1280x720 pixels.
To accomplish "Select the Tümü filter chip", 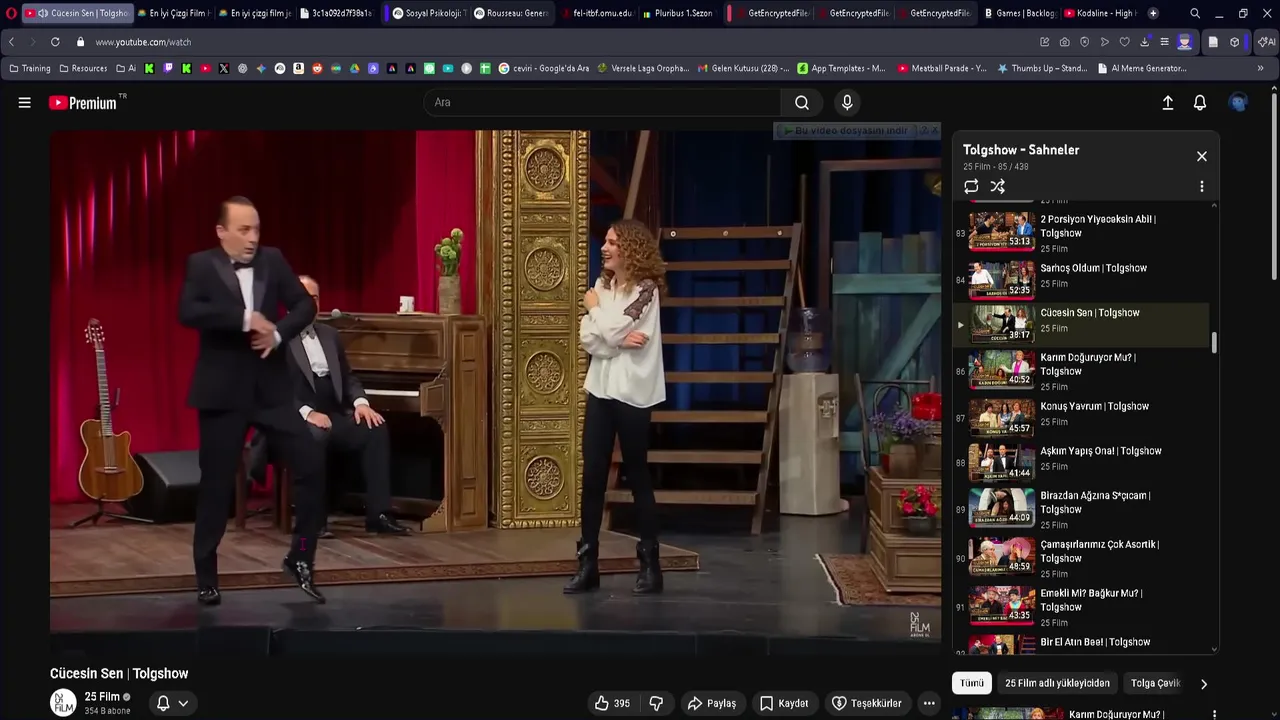I will coord(972,683).
